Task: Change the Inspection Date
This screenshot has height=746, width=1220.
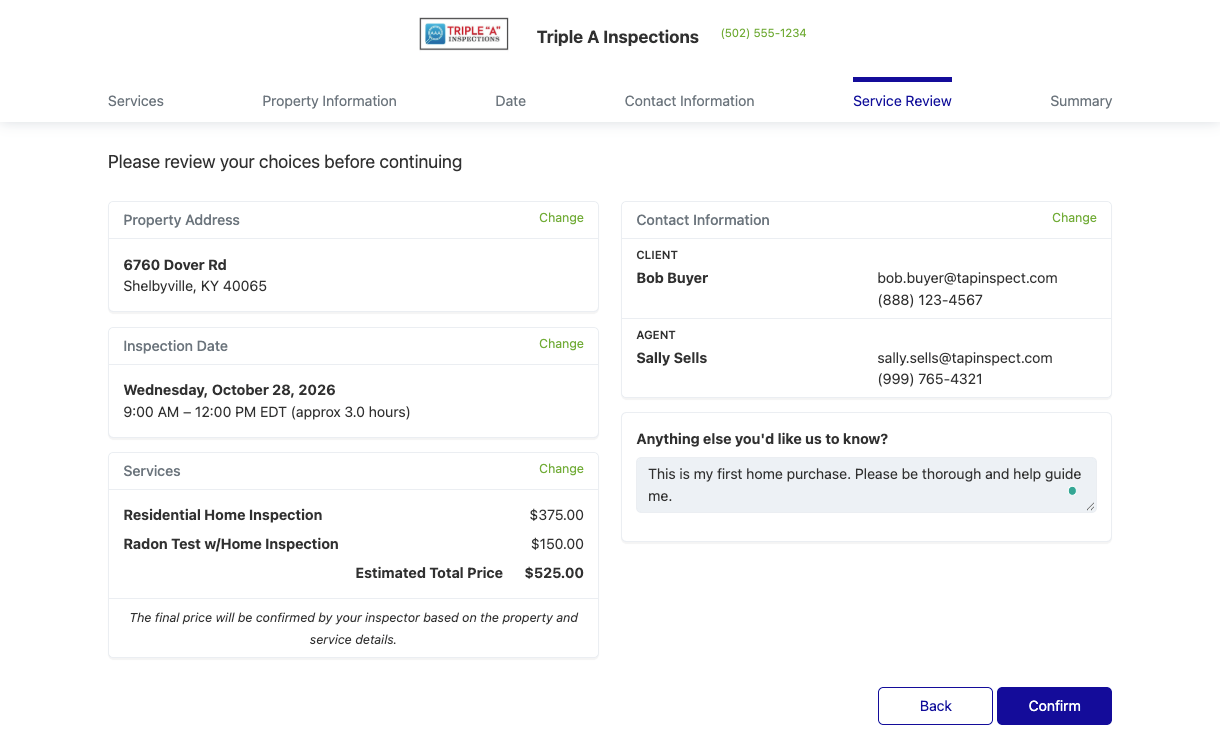Action: [561, 344]
